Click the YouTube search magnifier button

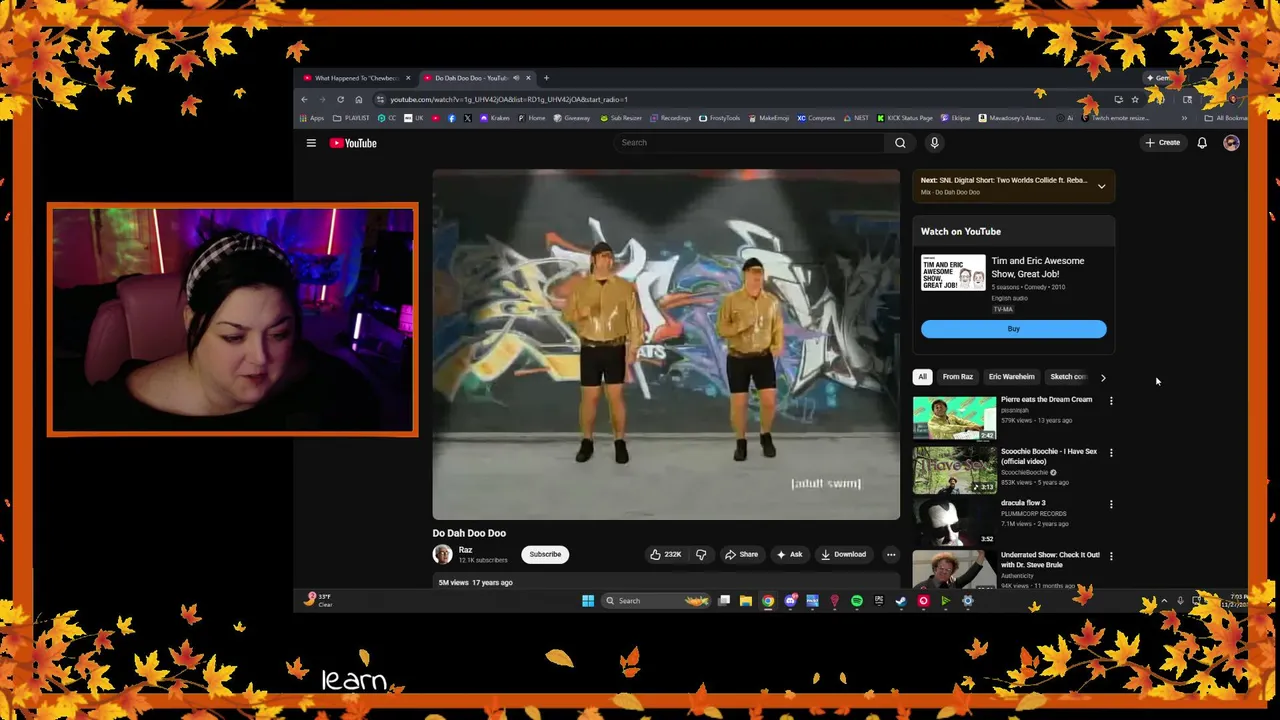click(900, 143)
